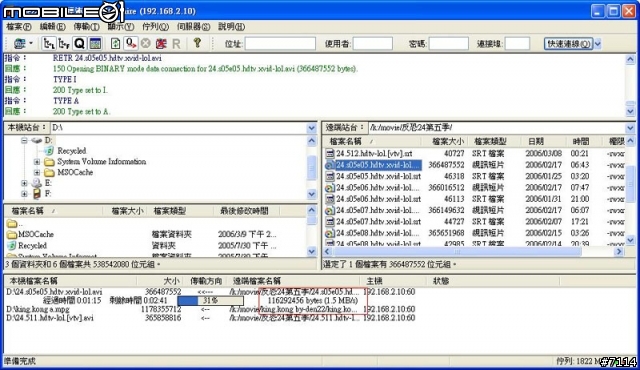The width and height of the screenshot is (640, 370).
Task: Click the Recycled bin icon in local list
Action: coord(12,246)
